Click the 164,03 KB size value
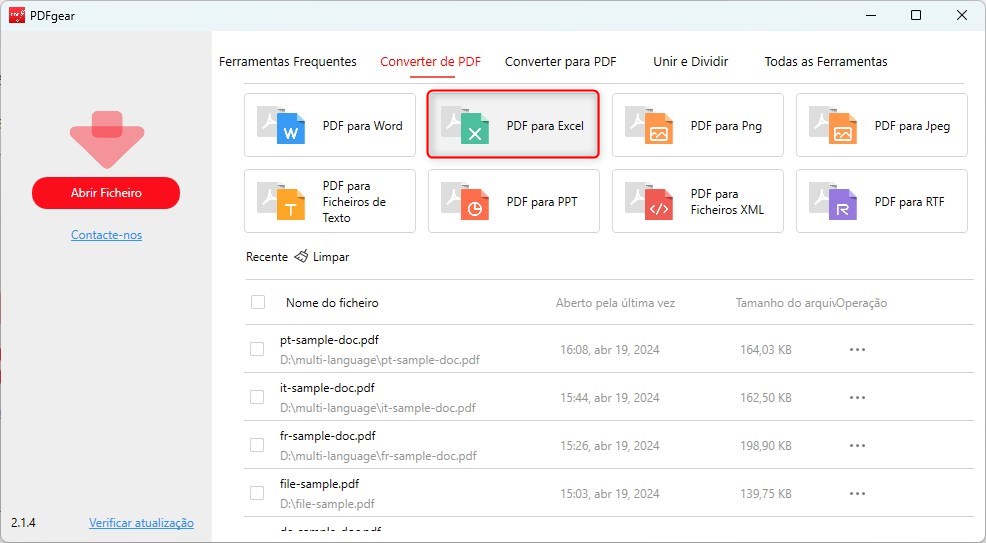Image resolution: width=986 pixels, height=543 pixels. 765,349
